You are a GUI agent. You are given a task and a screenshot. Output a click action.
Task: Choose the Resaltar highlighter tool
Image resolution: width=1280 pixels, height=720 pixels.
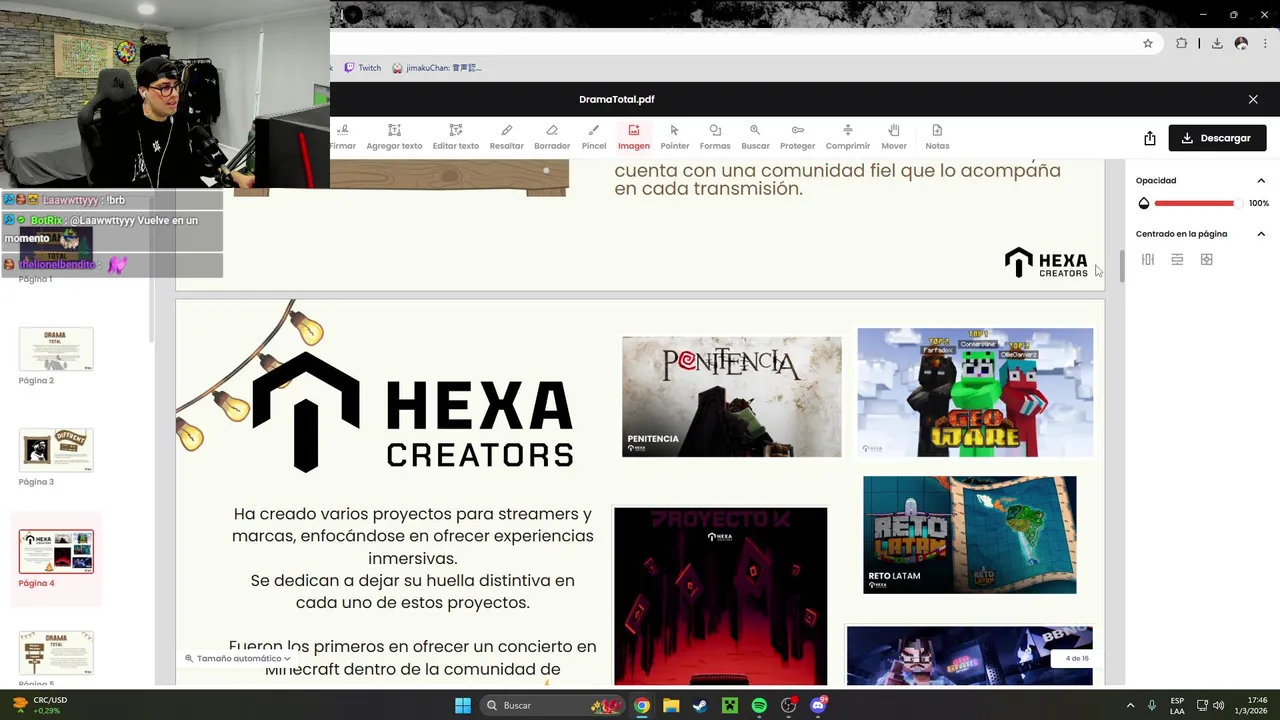coord(506,137)
